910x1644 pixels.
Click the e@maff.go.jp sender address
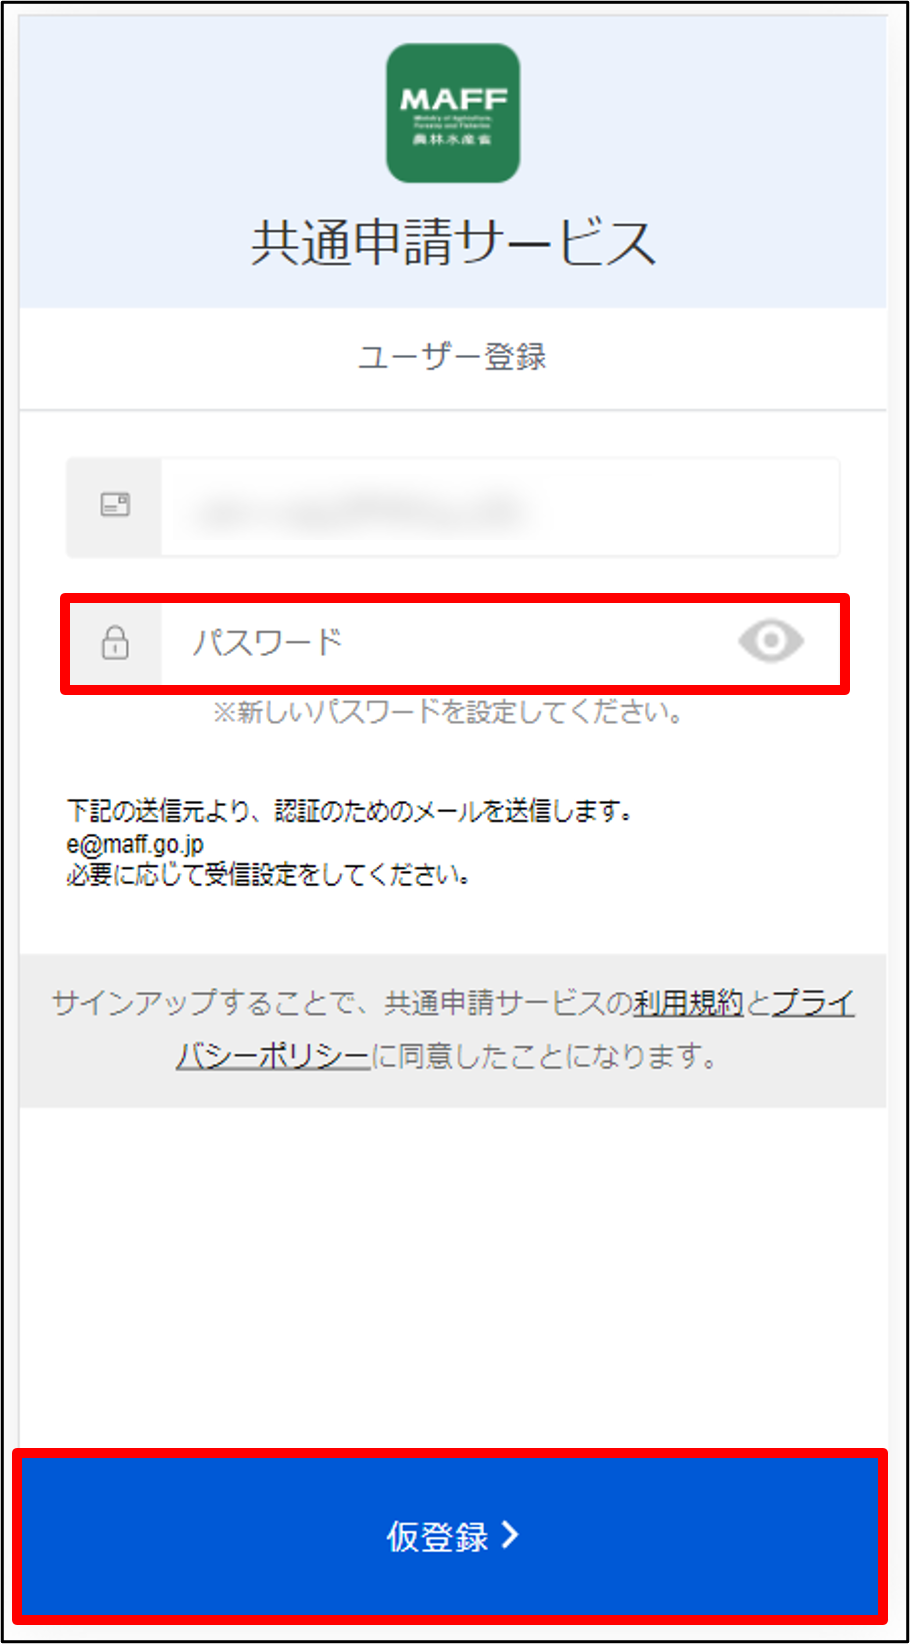tap(135, 844)
